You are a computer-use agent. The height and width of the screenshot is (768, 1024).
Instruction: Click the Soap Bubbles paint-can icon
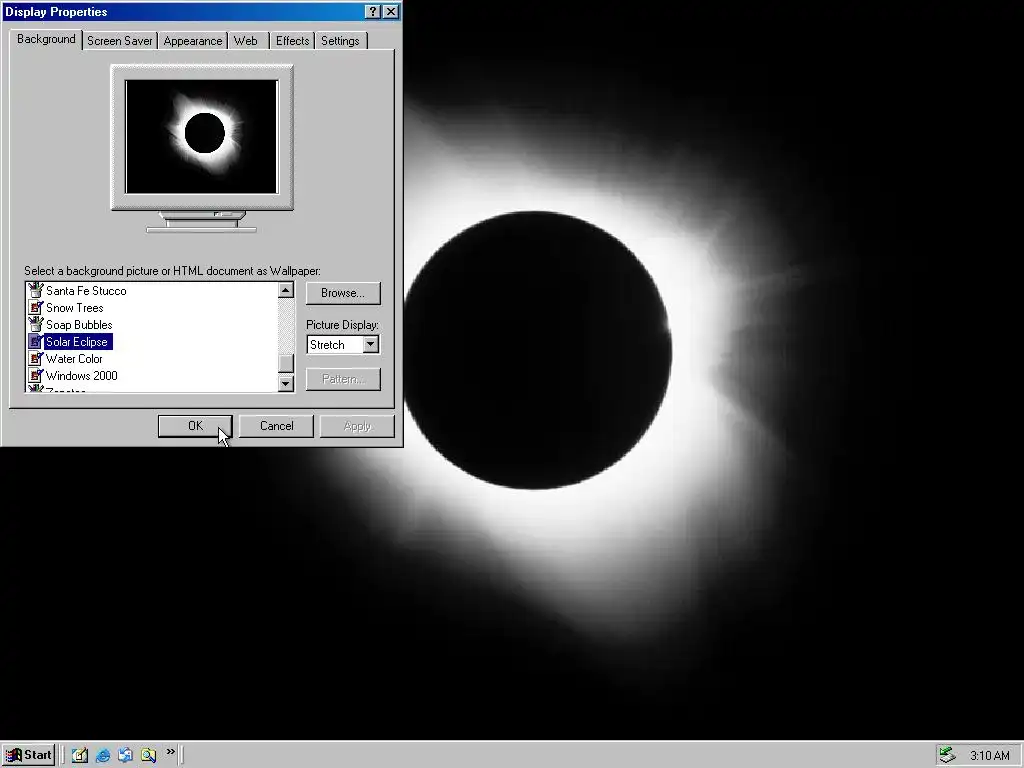[35, 324]
